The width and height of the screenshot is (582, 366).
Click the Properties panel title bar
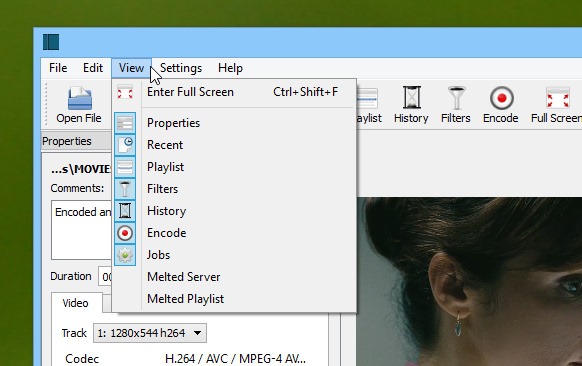click(76, 141)
